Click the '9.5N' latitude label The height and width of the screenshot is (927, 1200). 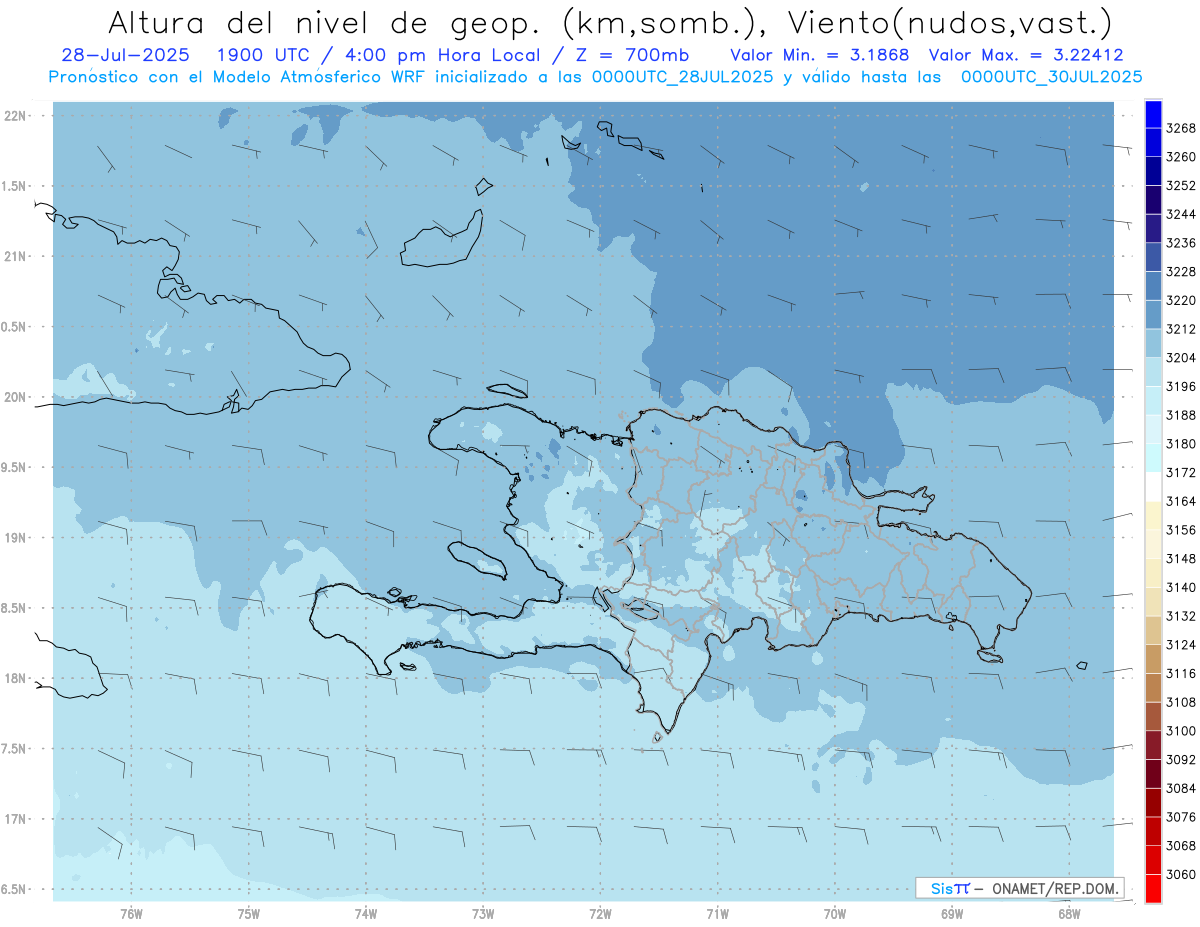pos(14,467)
